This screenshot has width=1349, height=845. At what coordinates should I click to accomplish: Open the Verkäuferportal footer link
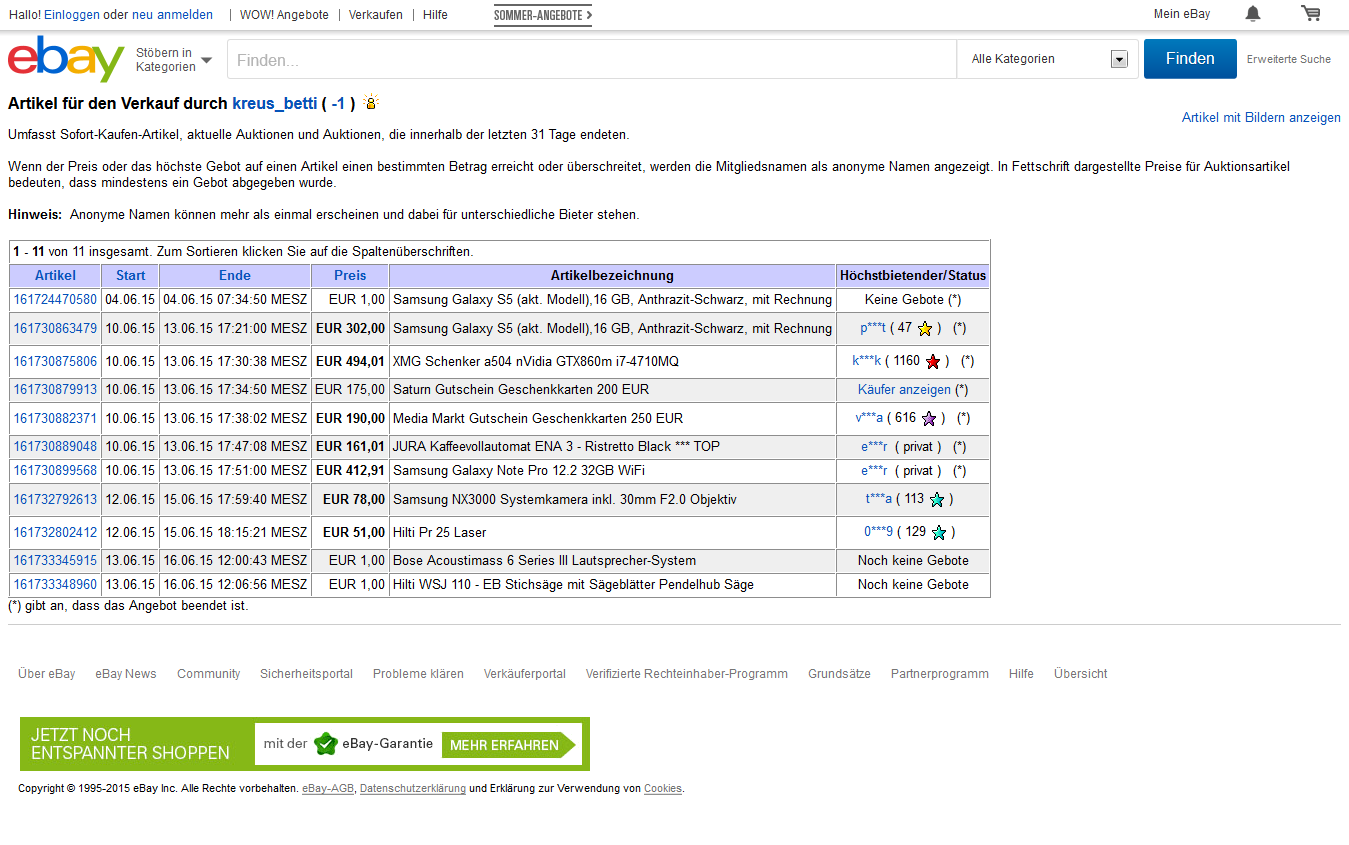click(525, 674)
